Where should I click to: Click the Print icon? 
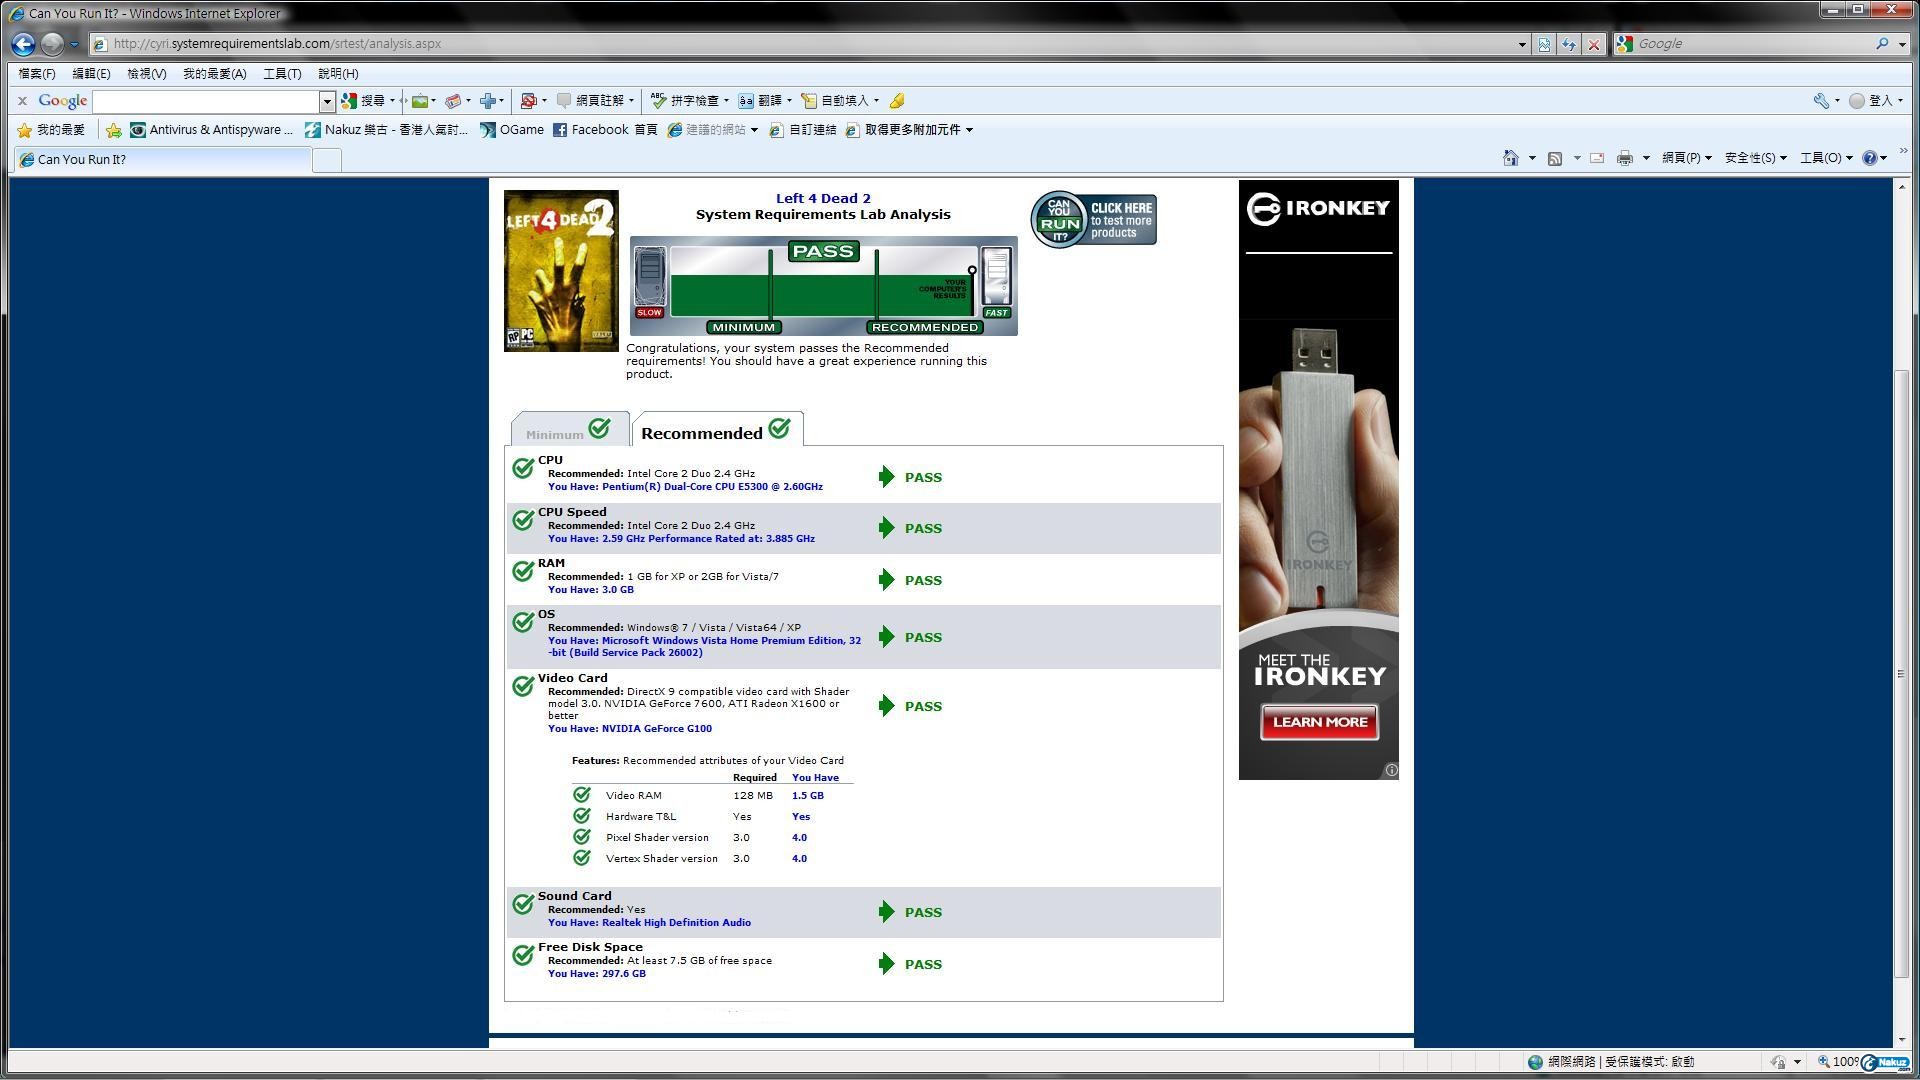click(x=1625, y=158)
